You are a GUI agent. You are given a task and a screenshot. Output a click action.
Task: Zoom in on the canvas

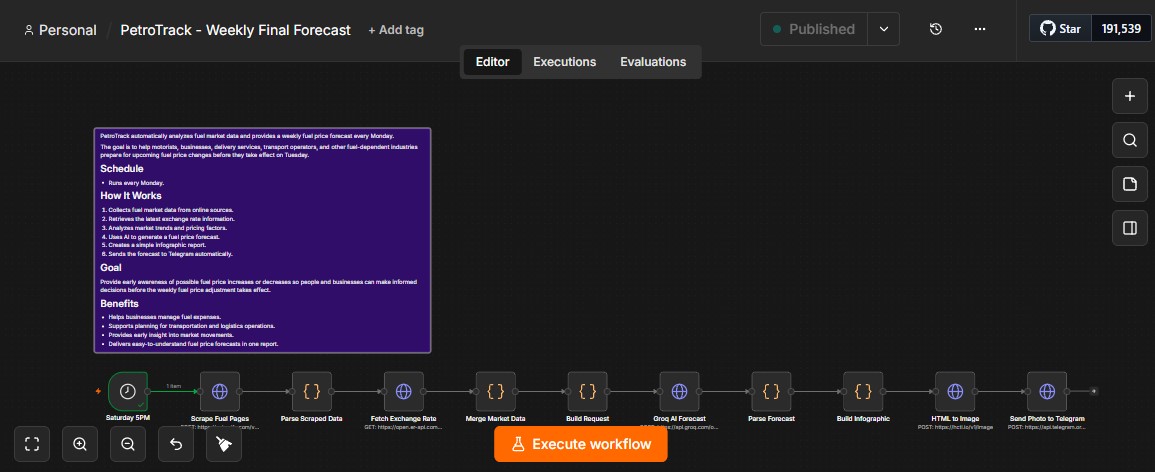[80, 444]
